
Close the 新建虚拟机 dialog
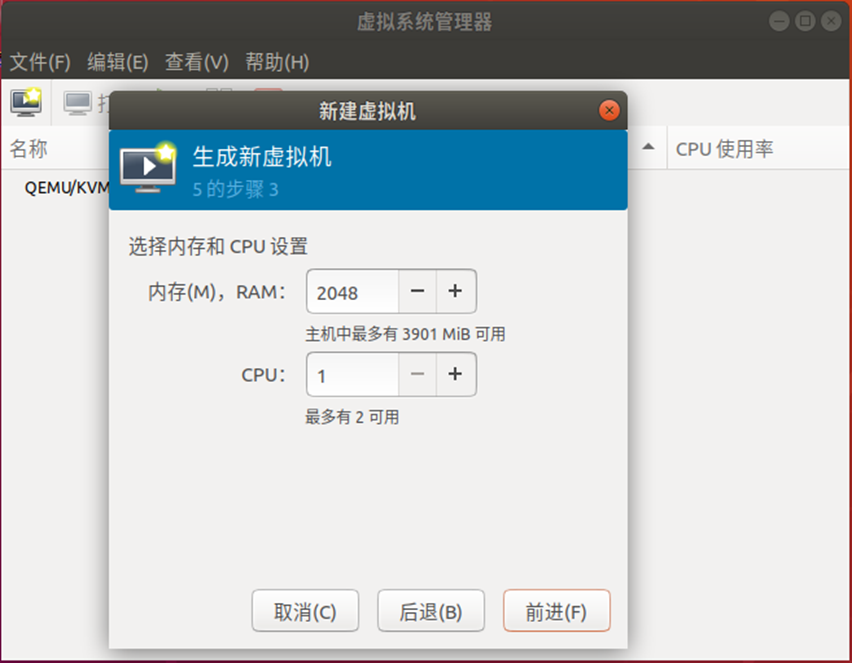point(609,110)
